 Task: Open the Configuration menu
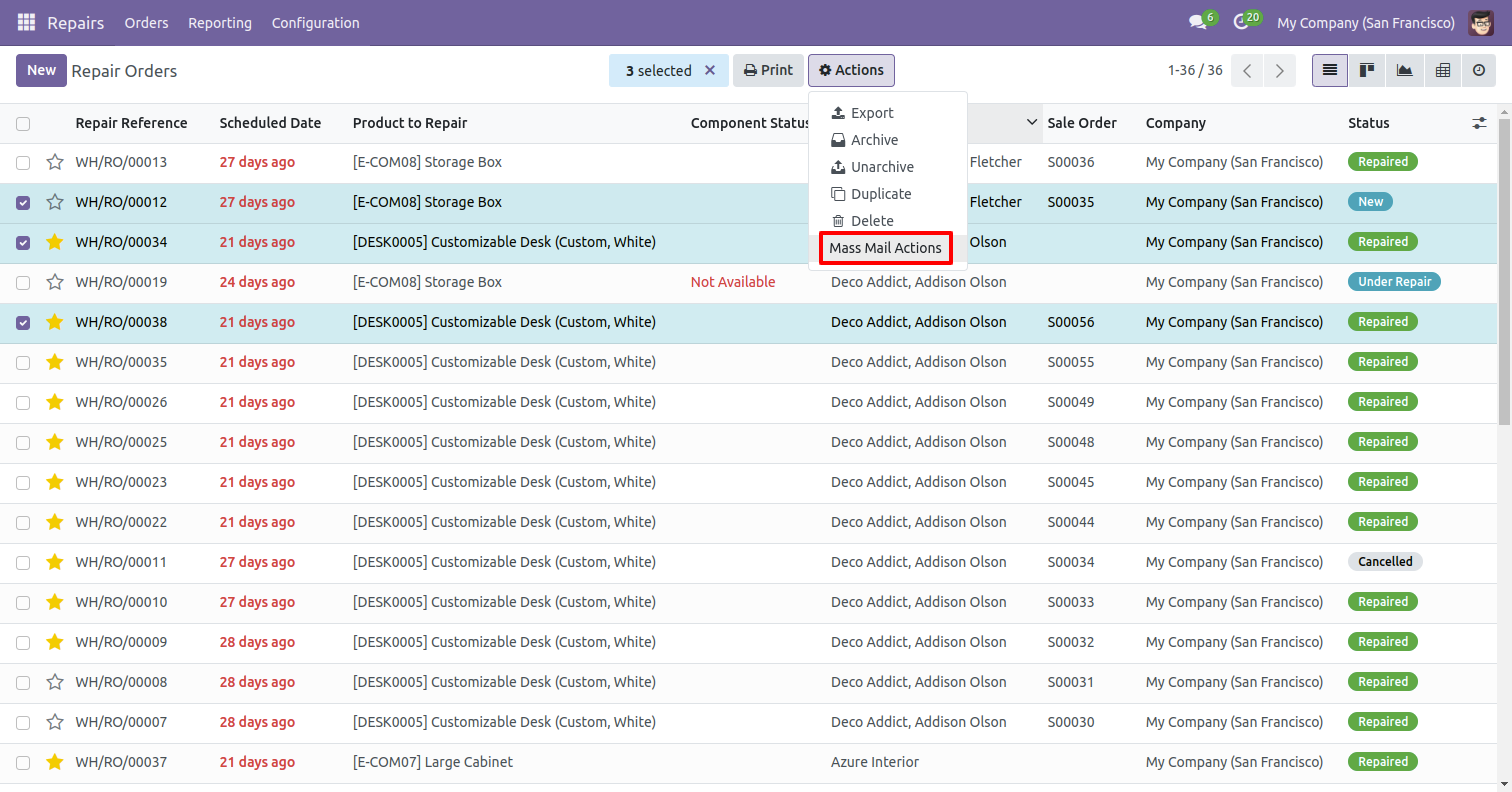(315, 22)
